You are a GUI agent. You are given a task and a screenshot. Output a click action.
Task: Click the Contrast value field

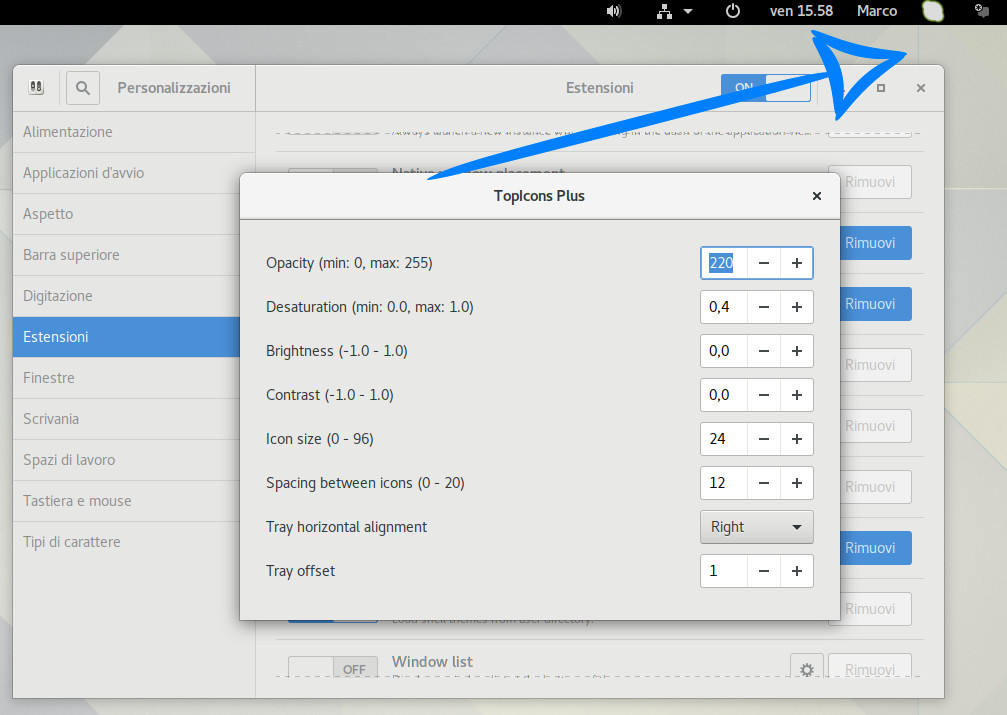(x=724, y=395)
